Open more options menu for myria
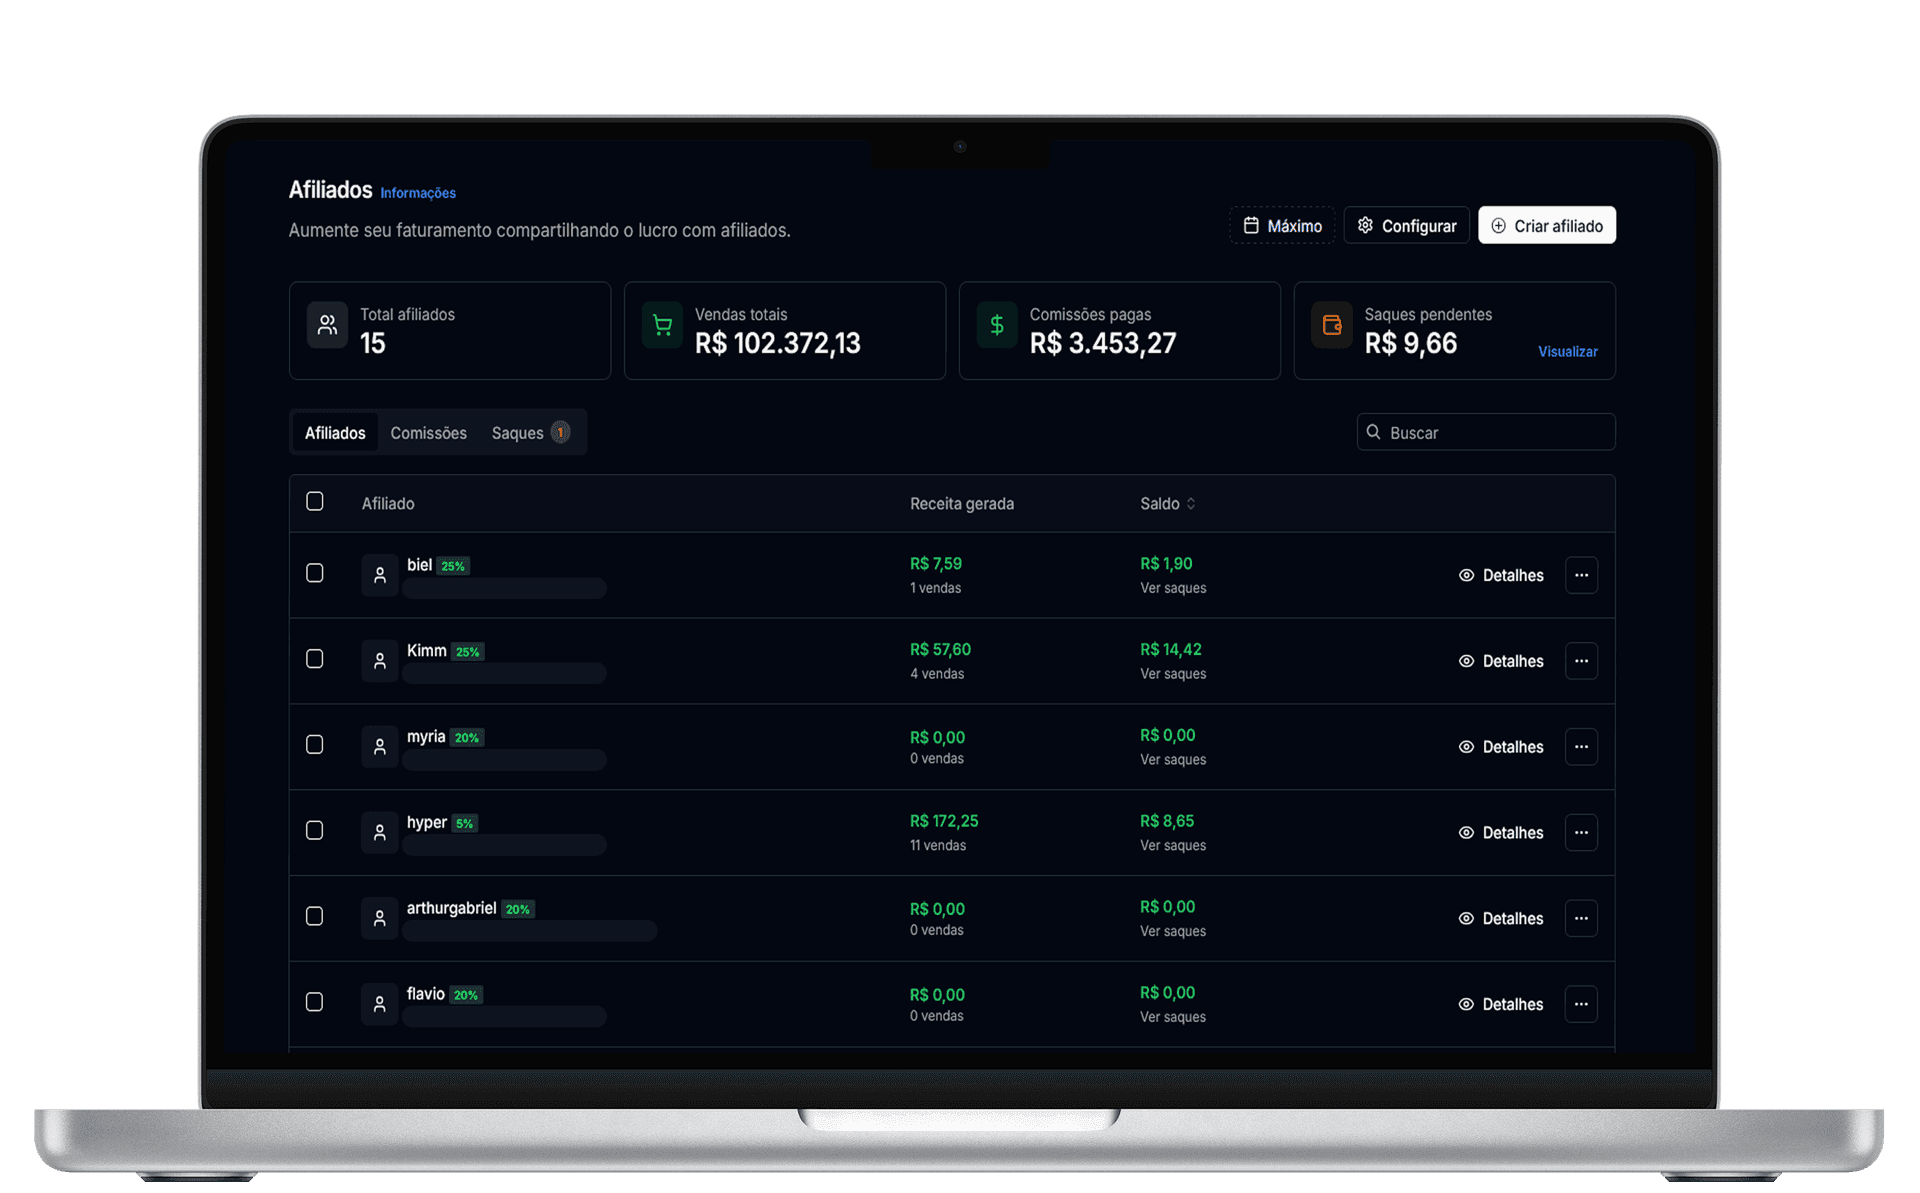 [x=1581, y=747]
